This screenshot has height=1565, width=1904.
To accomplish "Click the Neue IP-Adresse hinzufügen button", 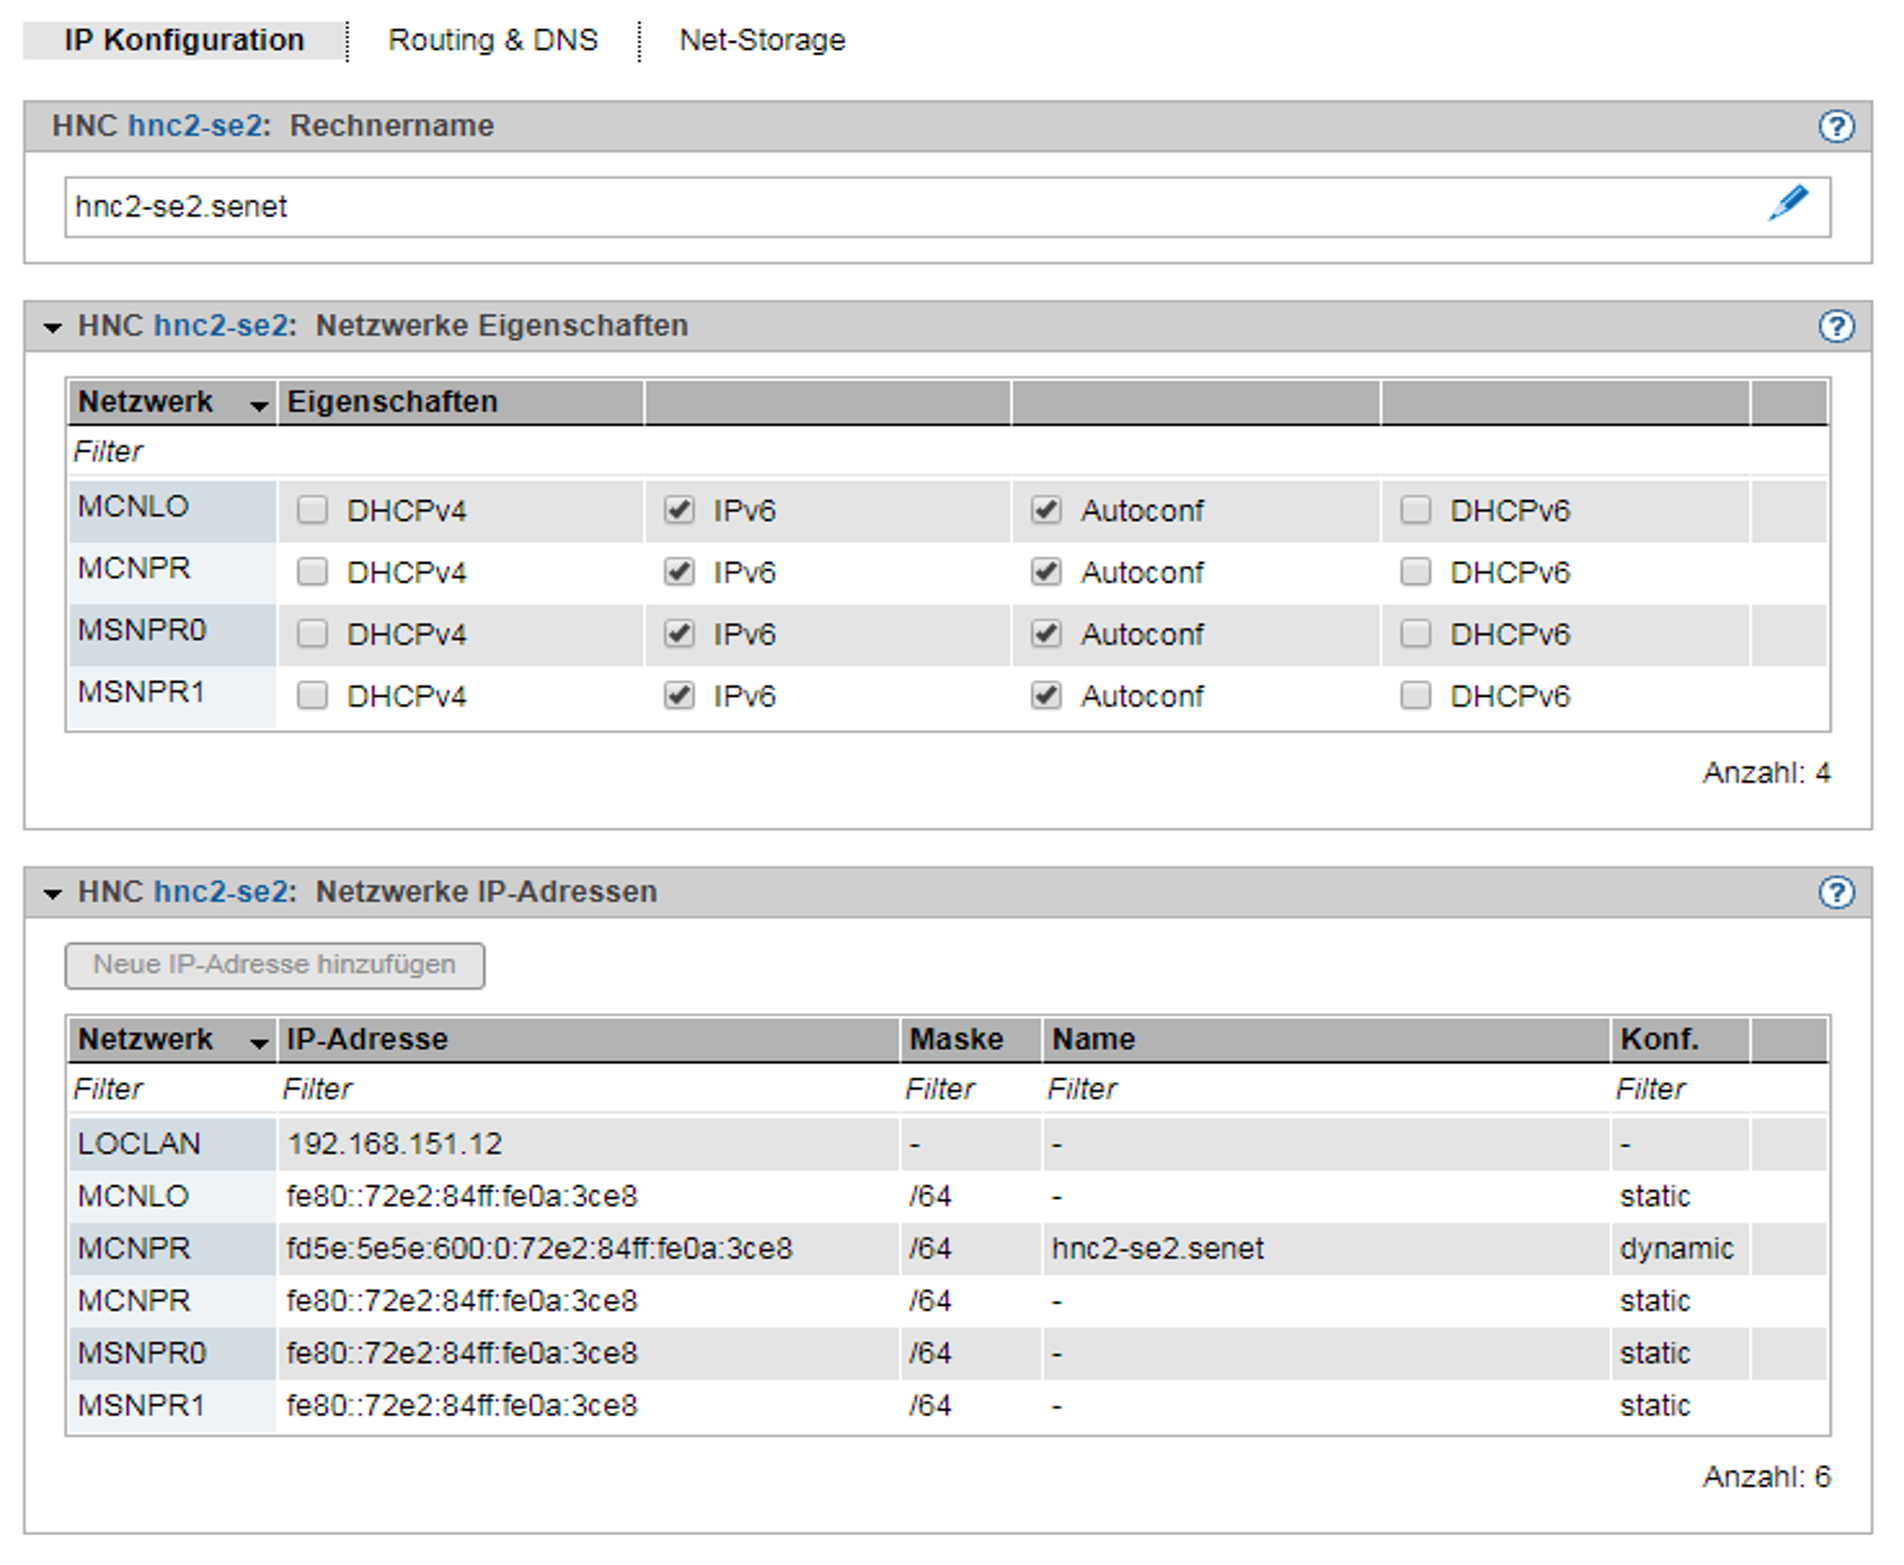I will 275,965.
